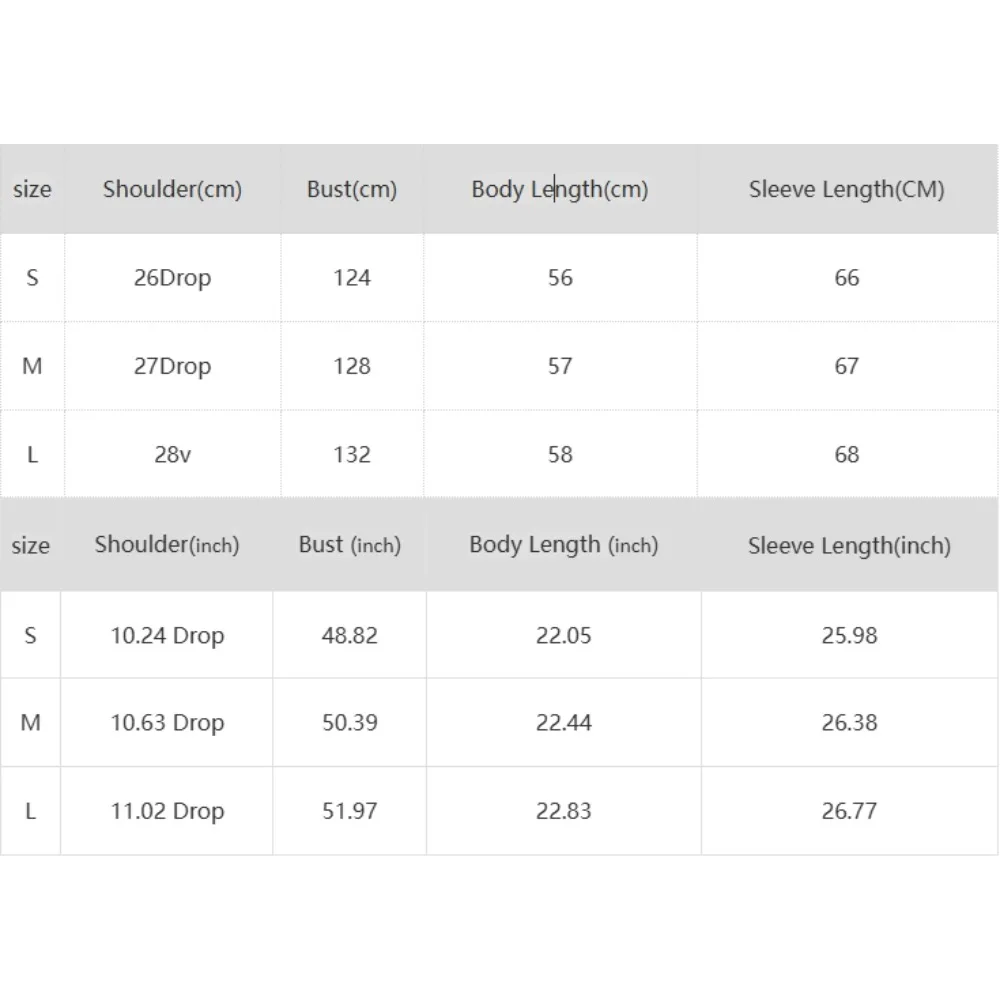The image size is (1000, 1000).
Task: Select sleeve length value 68
Action: pyautogui.click(x=847, y=454)
